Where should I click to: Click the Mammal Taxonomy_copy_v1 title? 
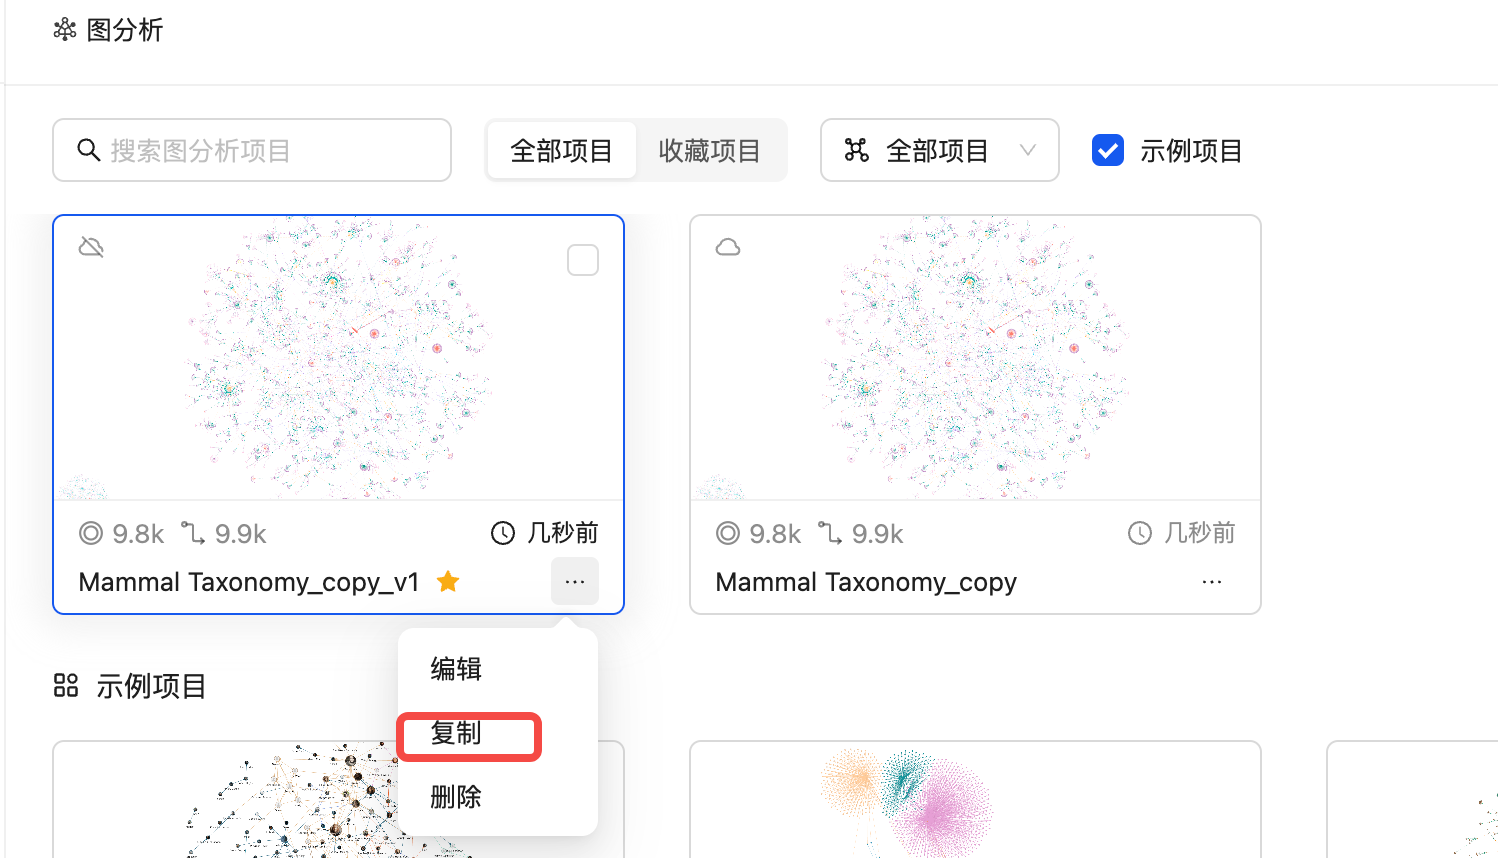coord(249,582)
